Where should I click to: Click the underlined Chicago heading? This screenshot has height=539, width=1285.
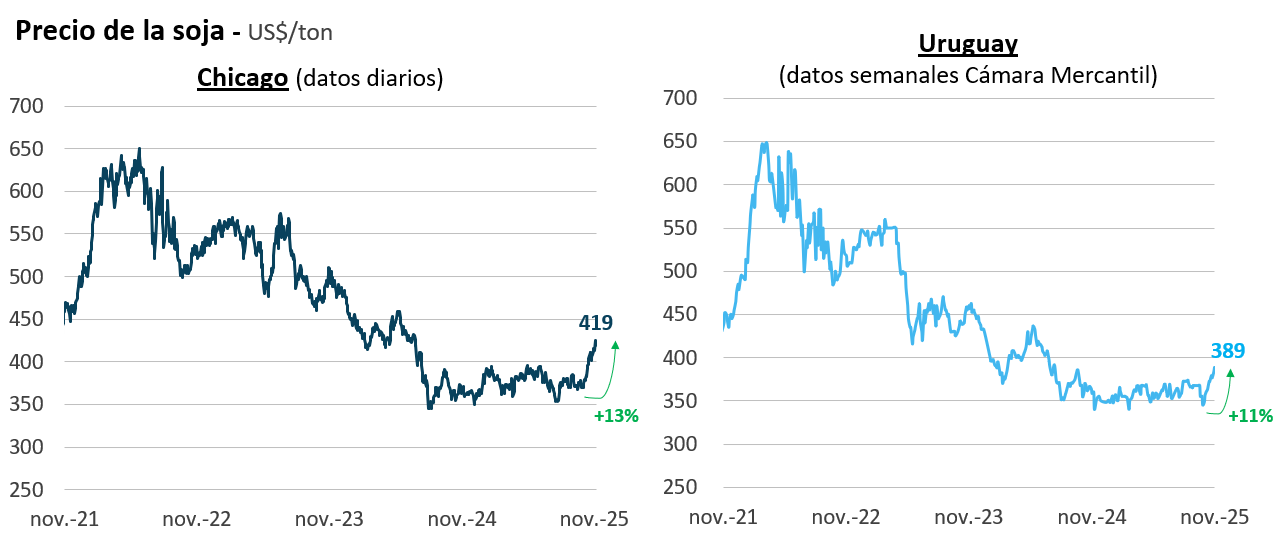[x=242, y=77]
